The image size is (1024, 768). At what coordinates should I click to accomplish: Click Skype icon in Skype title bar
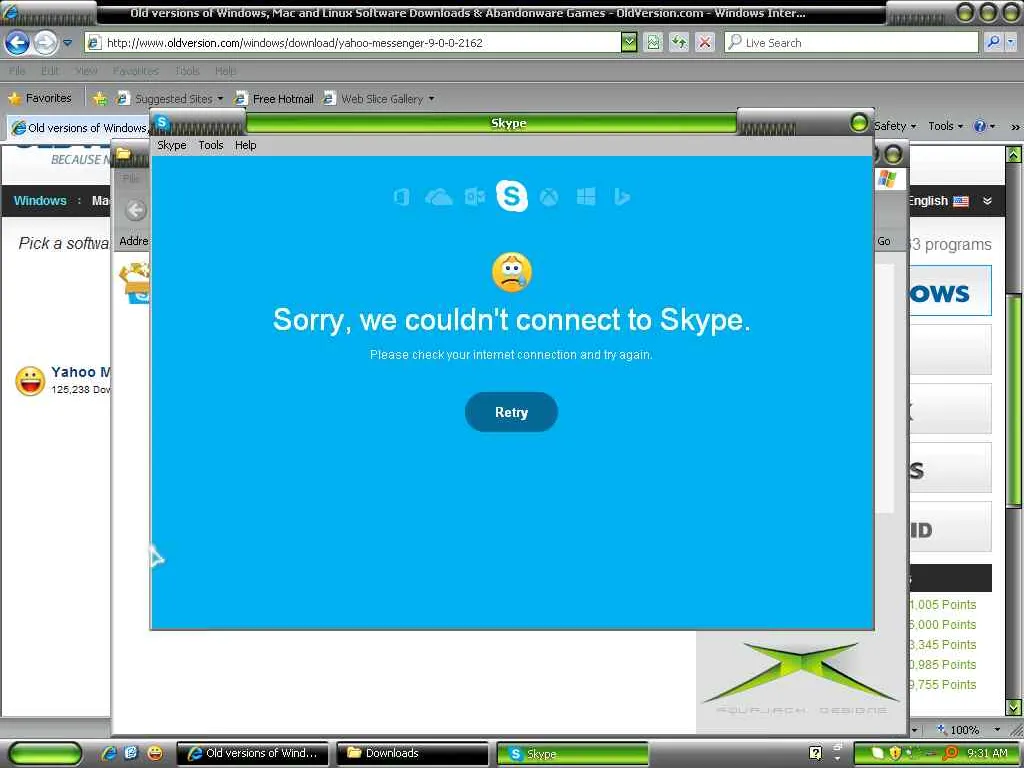click(162, 122)
